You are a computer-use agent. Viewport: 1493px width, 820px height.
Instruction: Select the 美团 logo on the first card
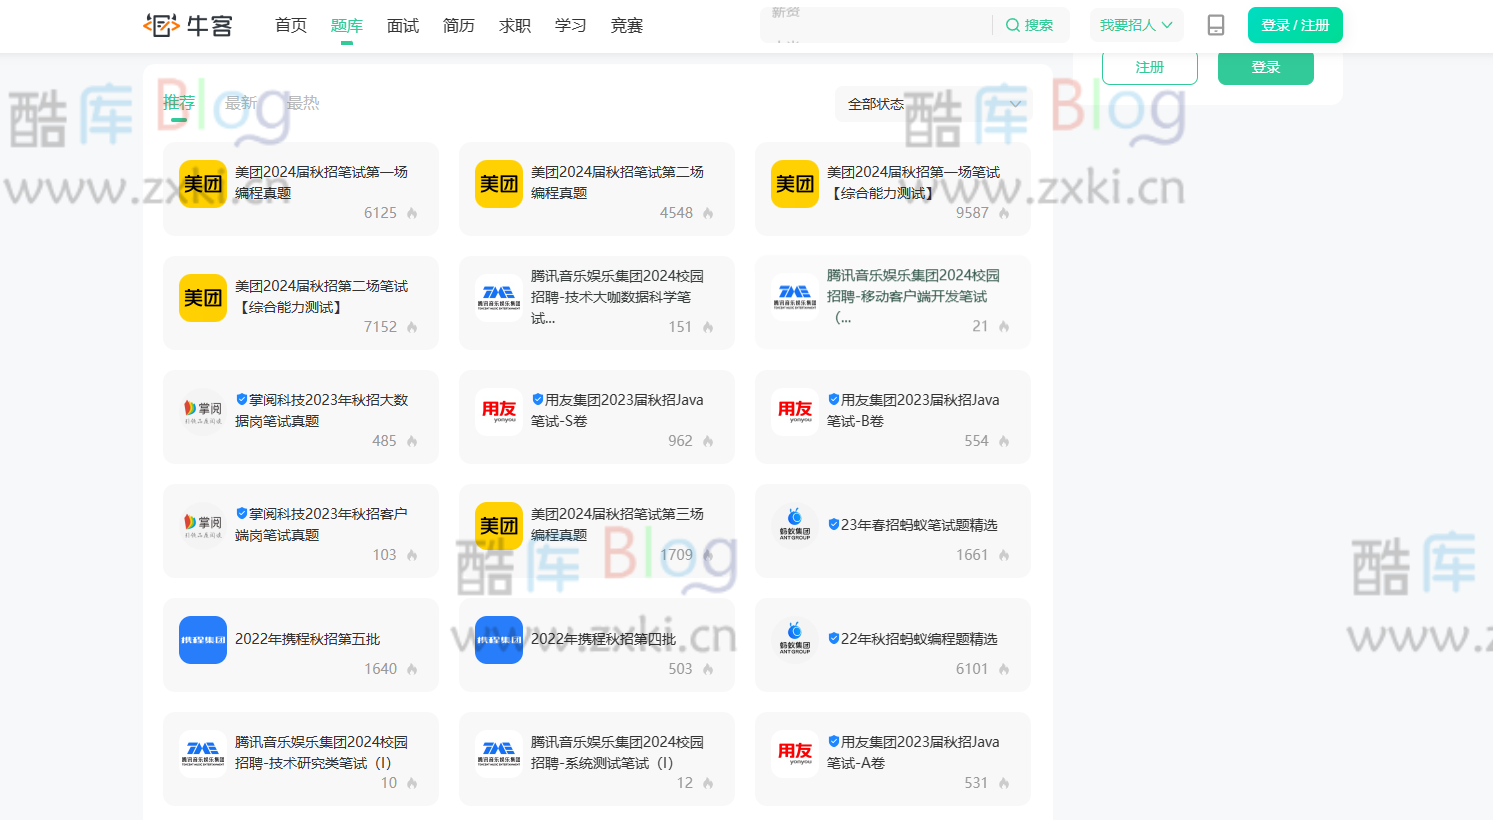[x=203, y=184]
